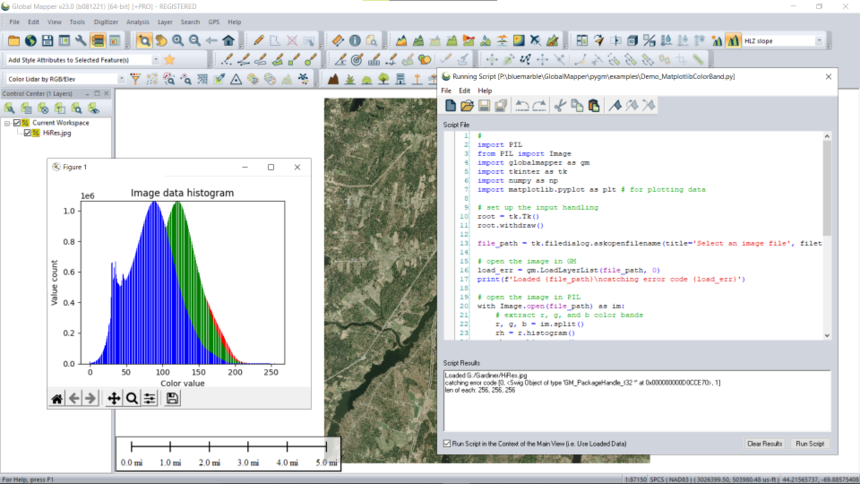
Task: Activate the Zoom to rectangle magnifier in Figure 1
Action: coord(132,398)
